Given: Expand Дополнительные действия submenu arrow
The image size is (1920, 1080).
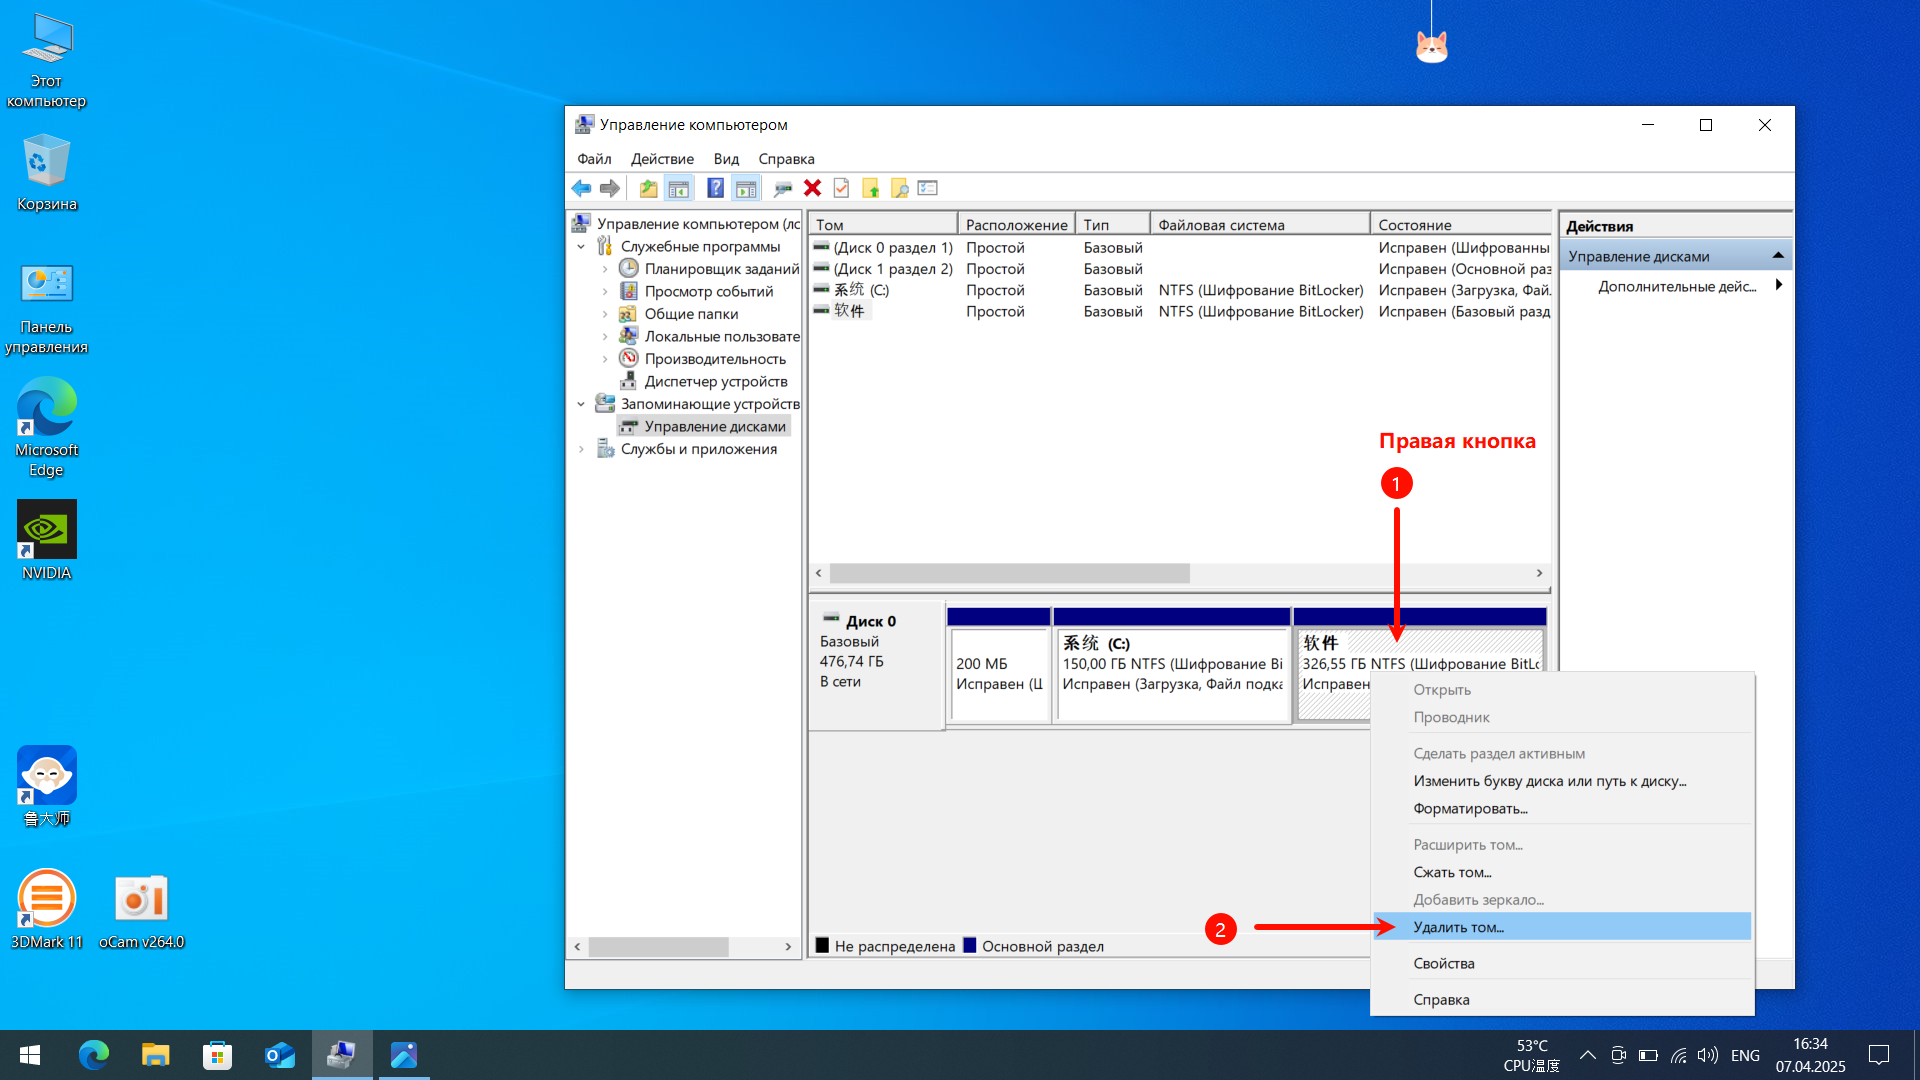Looking at the screenshot, I should pos(1778,286).
